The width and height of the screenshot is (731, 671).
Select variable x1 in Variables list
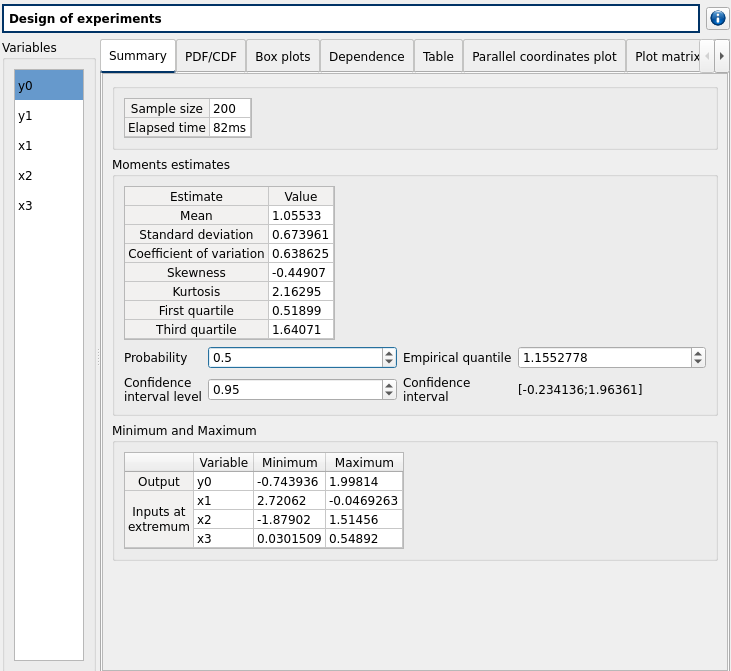coord(26,146)
